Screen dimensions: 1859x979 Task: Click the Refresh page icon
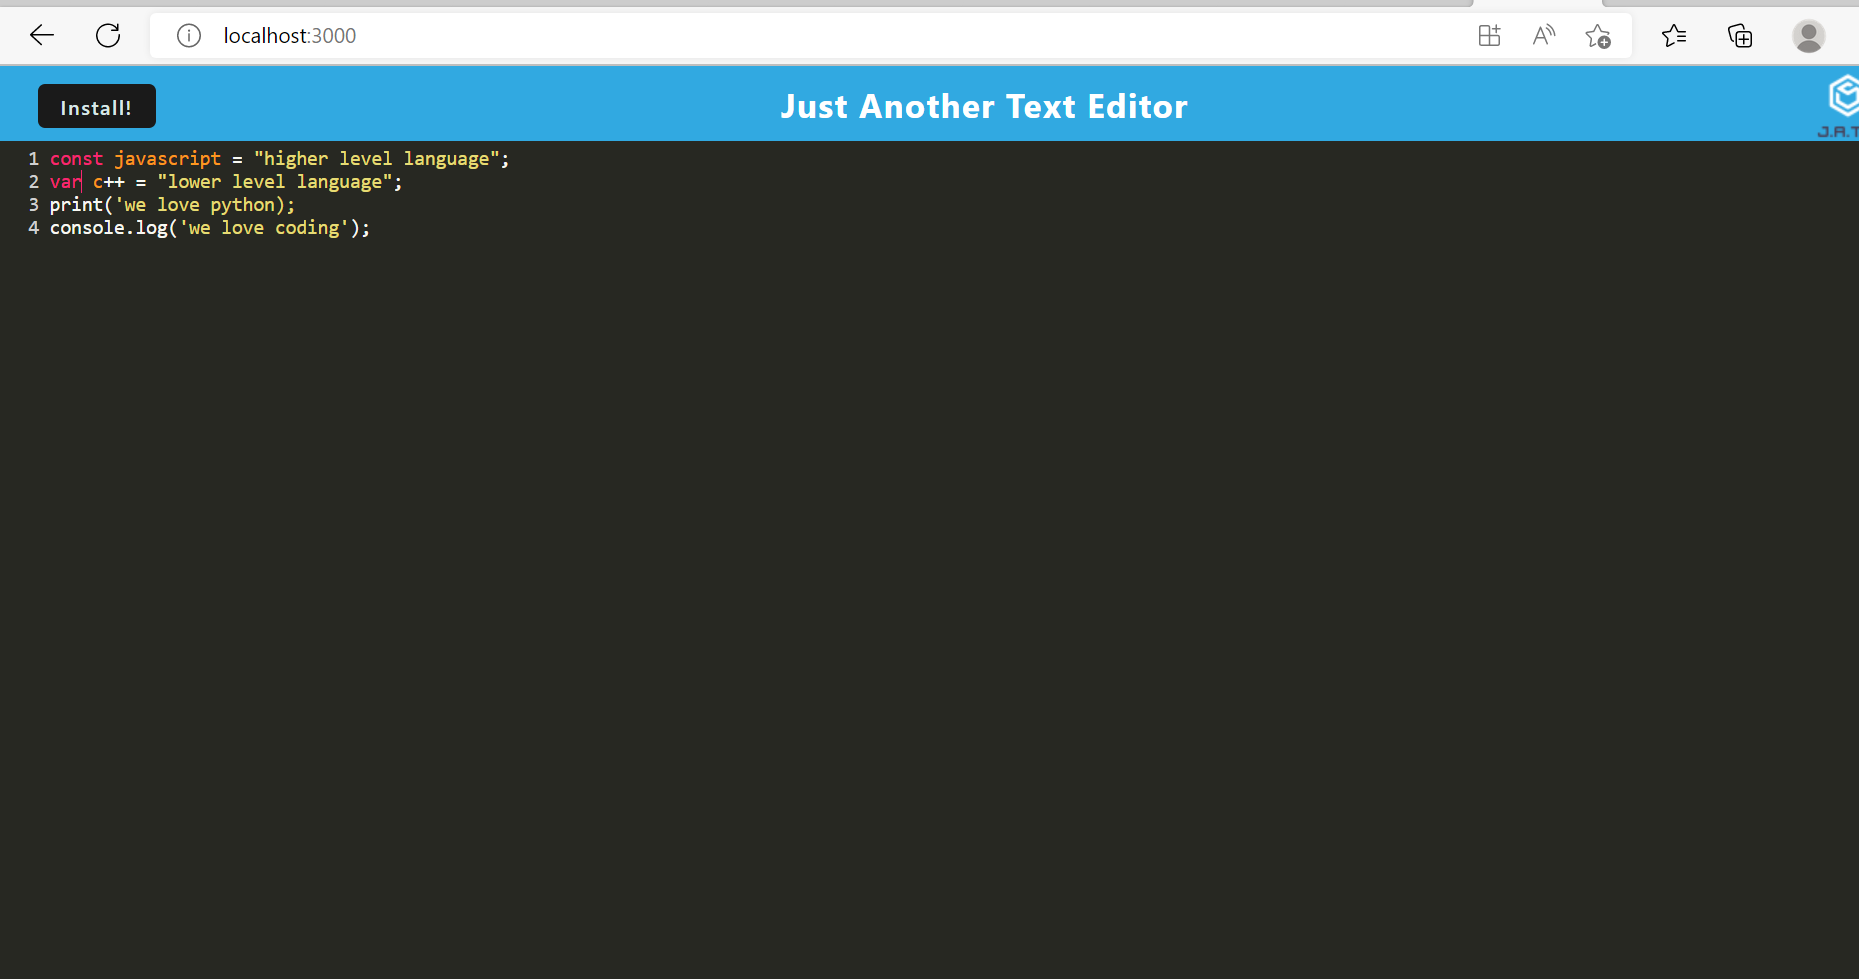[108, 35]
